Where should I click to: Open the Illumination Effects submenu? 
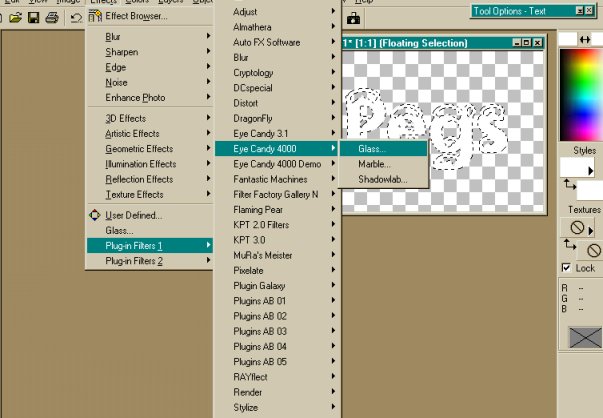[150, 164]
